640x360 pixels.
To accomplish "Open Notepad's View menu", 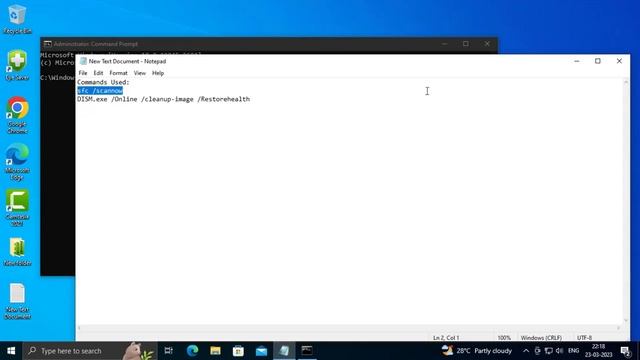I will (x=140, y=73).
